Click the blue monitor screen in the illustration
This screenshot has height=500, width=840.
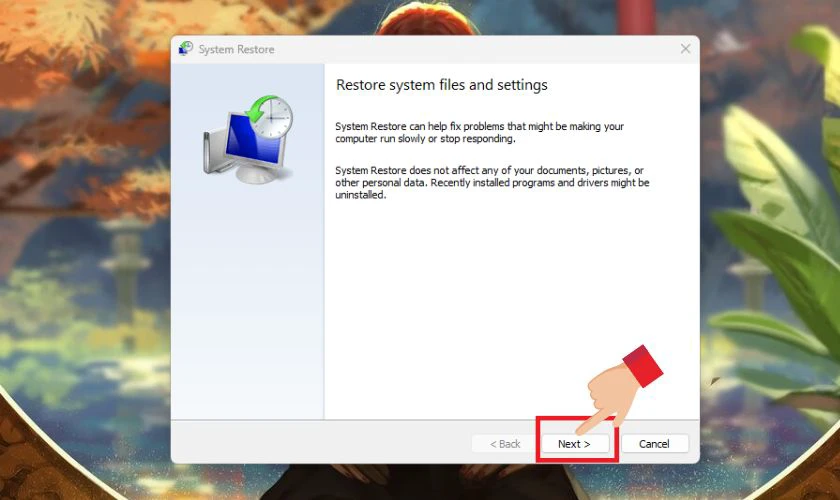click(x=253, y=140)
